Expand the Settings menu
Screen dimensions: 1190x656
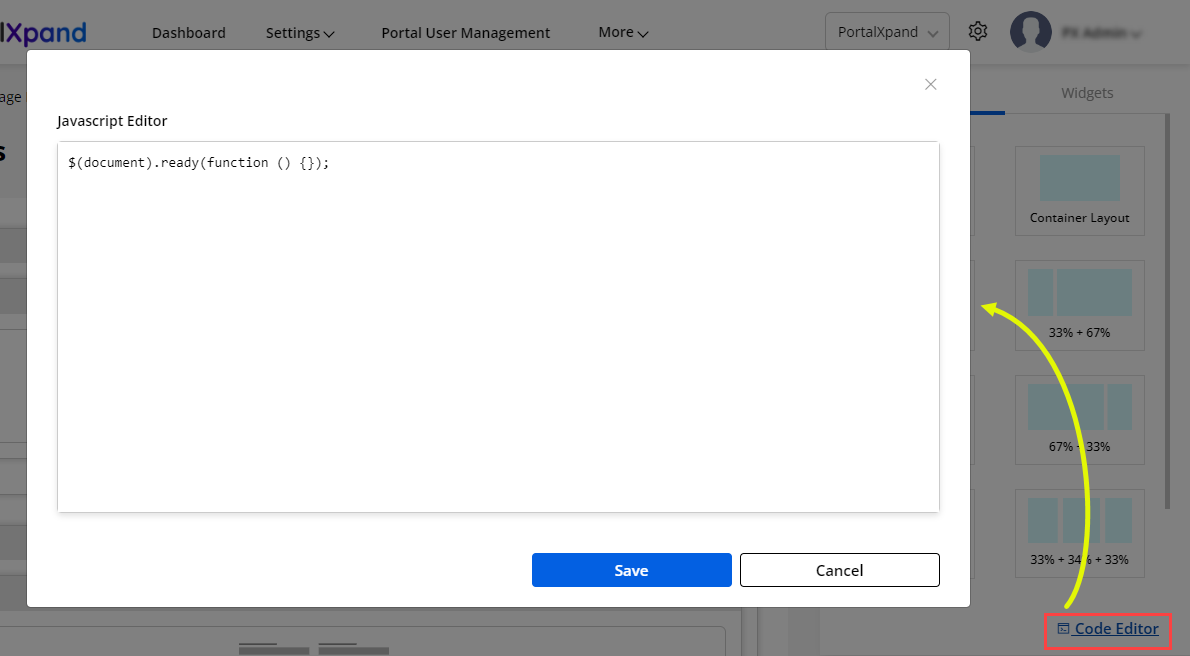coord(299,33)
